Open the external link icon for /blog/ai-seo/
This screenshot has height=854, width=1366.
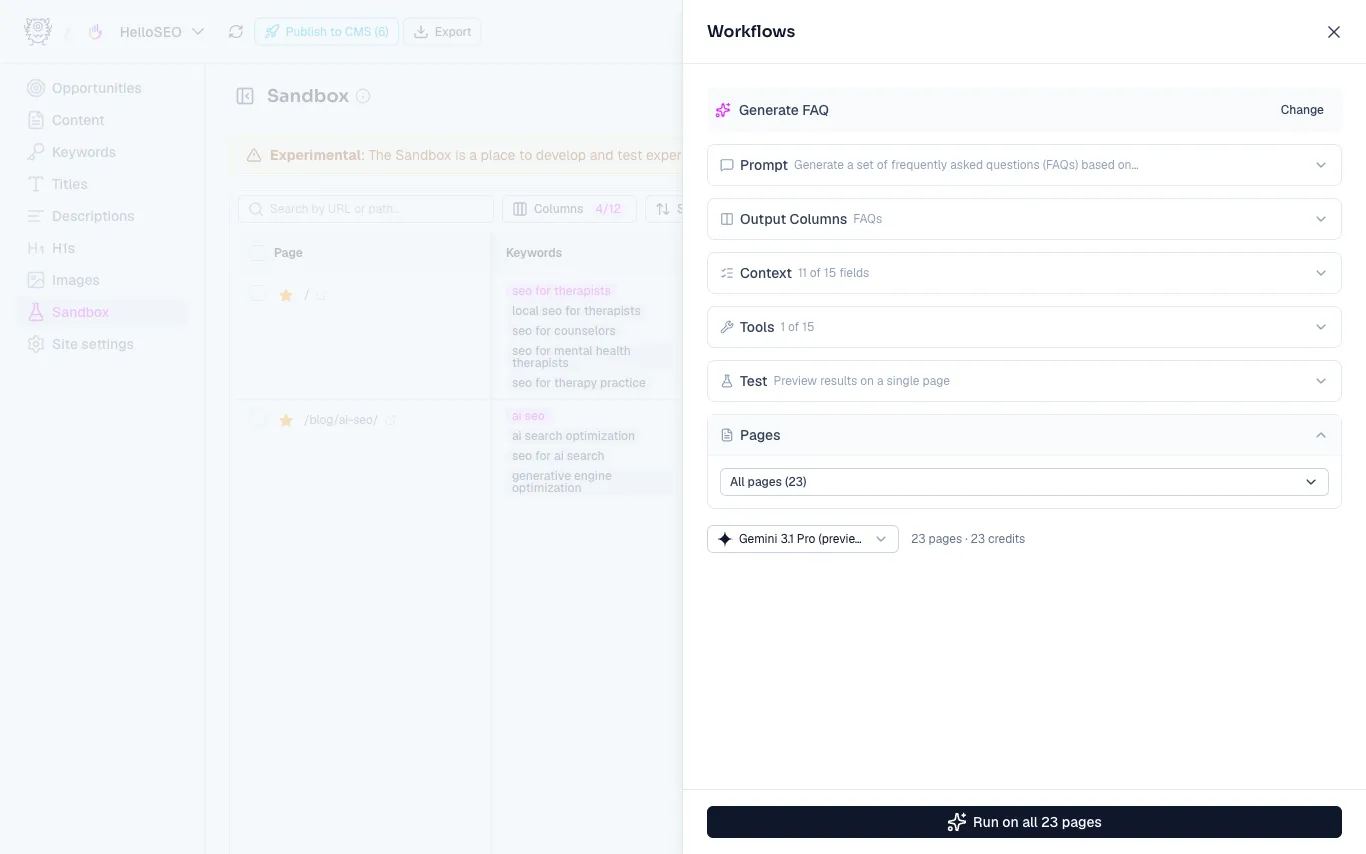[391, 420]
